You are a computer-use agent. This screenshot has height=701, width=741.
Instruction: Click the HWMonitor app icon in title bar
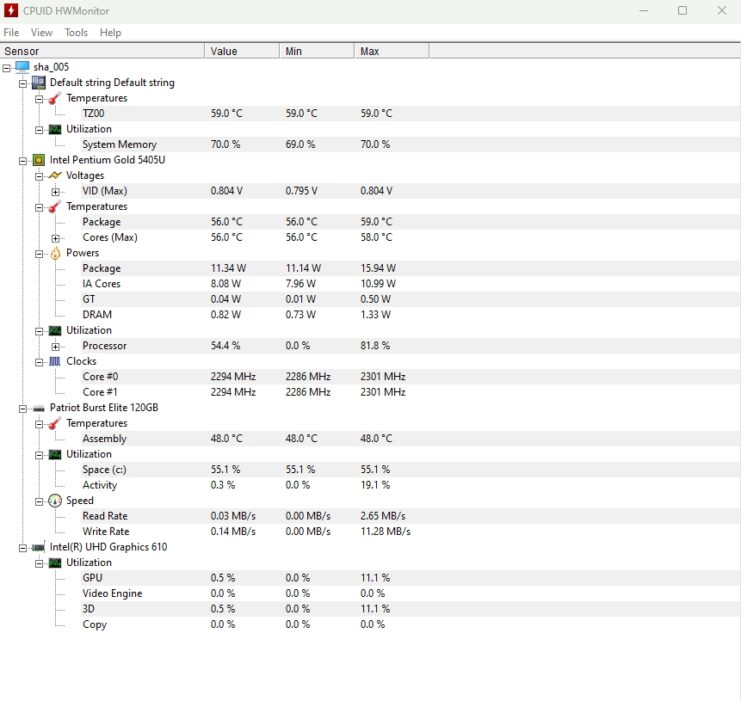[x=10, y=10]
